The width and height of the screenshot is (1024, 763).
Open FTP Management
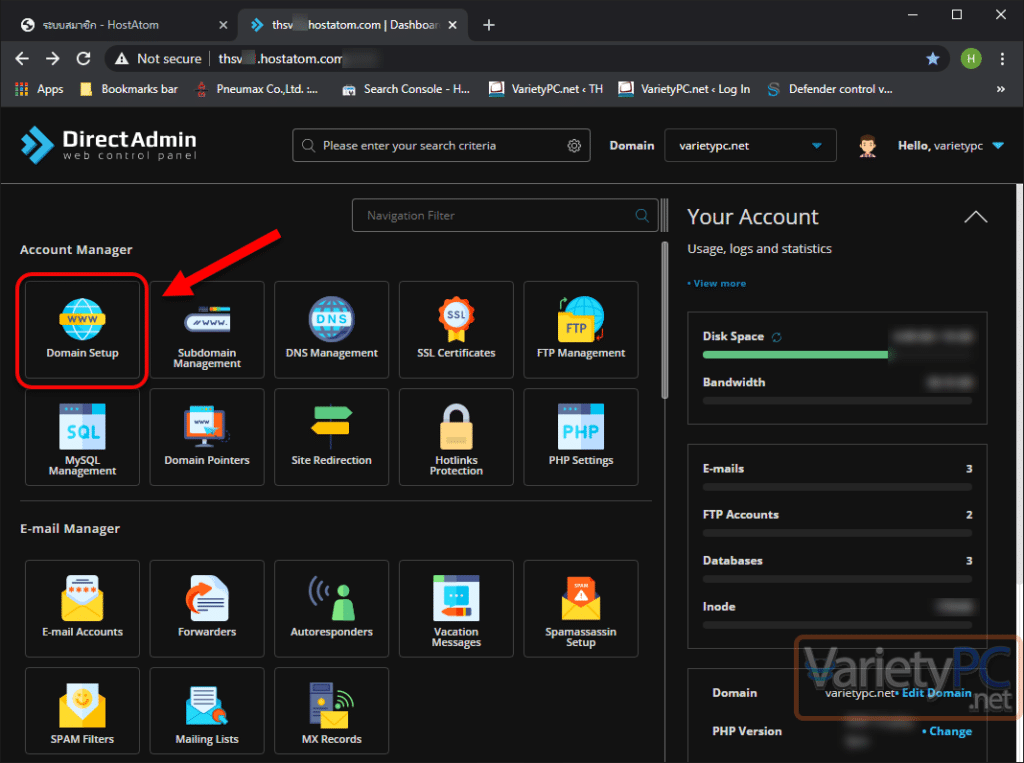click(581, 330)
